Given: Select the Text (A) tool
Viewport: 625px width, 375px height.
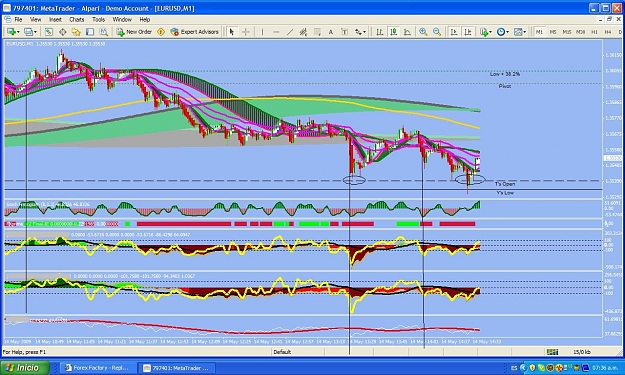Looking at the screenshot, I should (x=330, y=32).
